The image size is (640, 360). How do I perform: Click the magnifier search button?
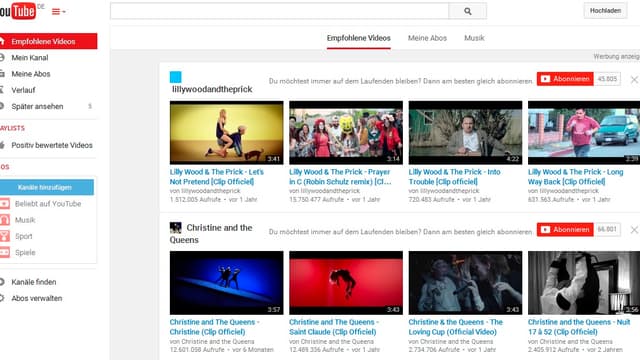468,11
